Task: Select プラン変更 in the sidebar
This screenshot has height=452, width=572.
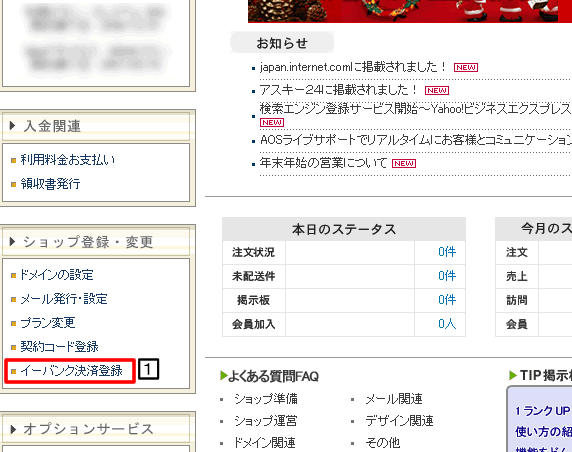Action: pyautogui.click(x=48, y=323)
